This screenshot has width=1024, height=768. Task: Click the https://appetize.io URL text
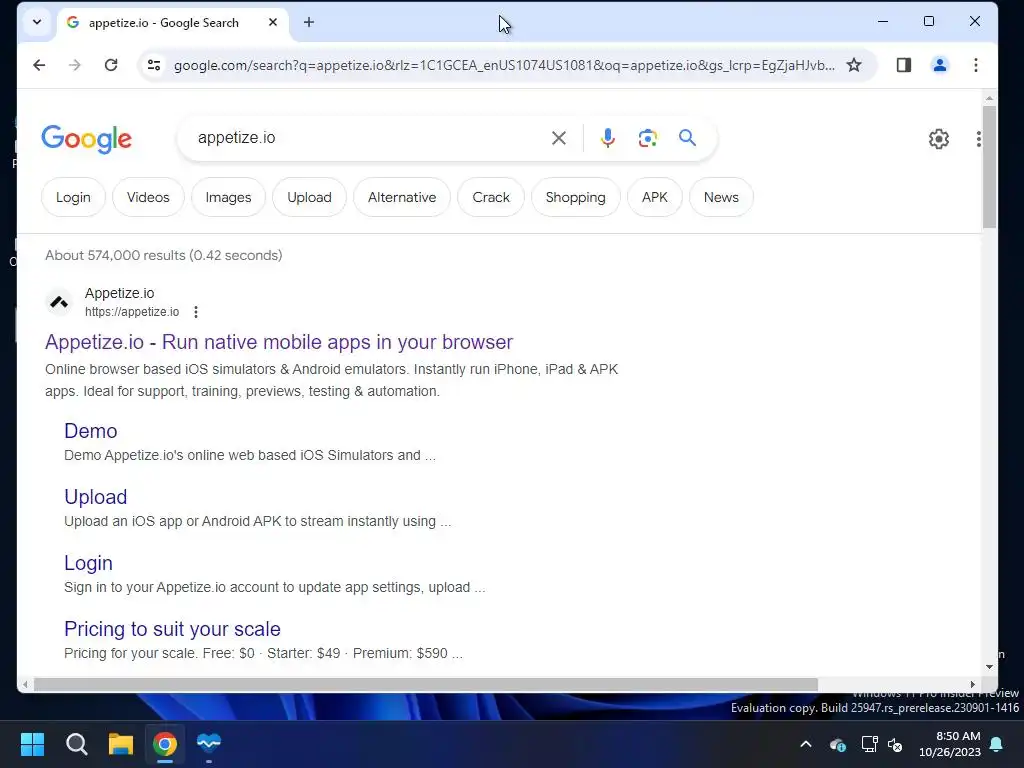pos(132,312)
